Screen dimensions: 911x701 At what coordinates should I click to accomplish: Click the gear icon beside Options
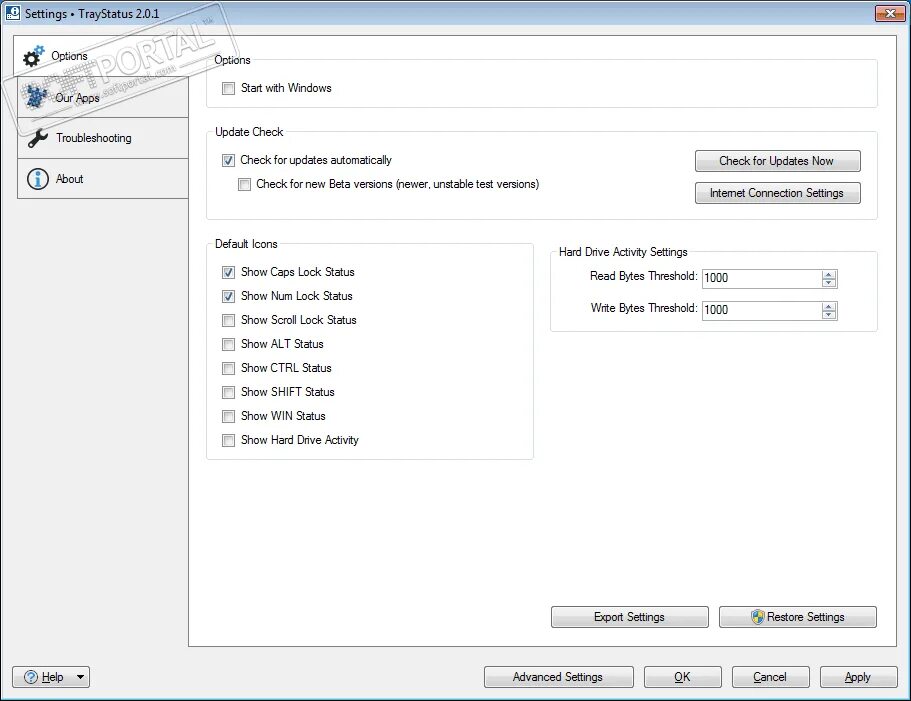click(34, 56)
